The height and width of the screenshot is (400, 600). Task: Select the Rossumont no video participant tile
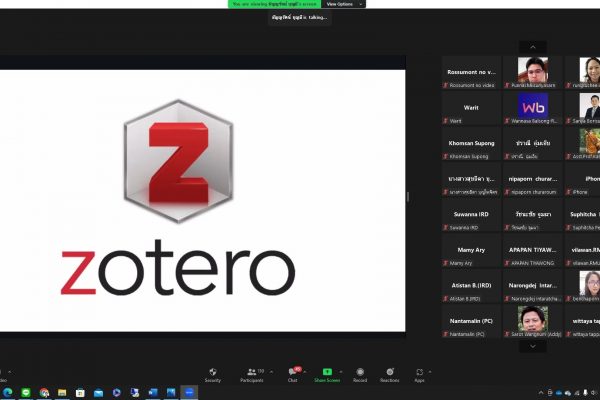(x=471, y=73)
